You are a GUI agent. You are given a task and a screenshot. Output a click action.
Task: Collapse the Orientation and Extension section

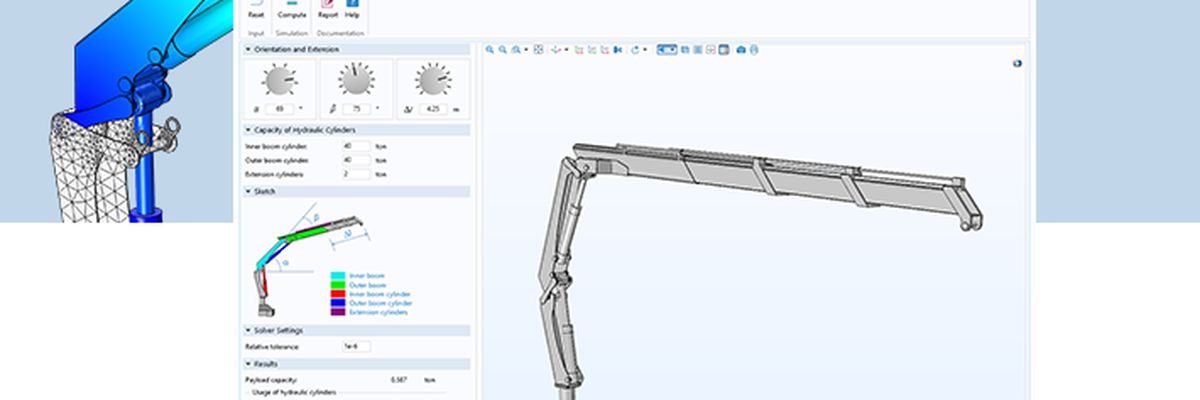coord(248,48)
